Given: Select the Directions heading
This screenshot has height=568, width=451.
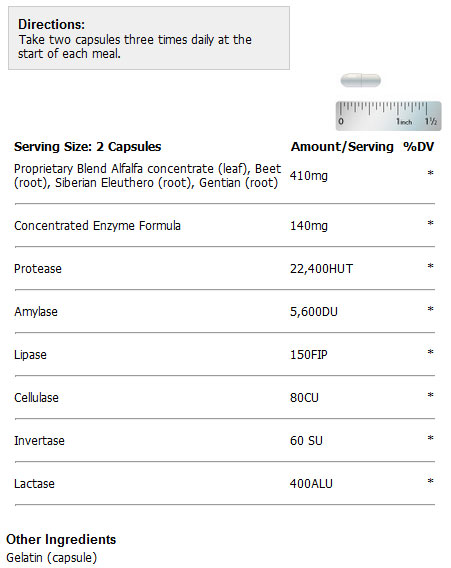Looking at the screenshot, I should pos(51,24).
